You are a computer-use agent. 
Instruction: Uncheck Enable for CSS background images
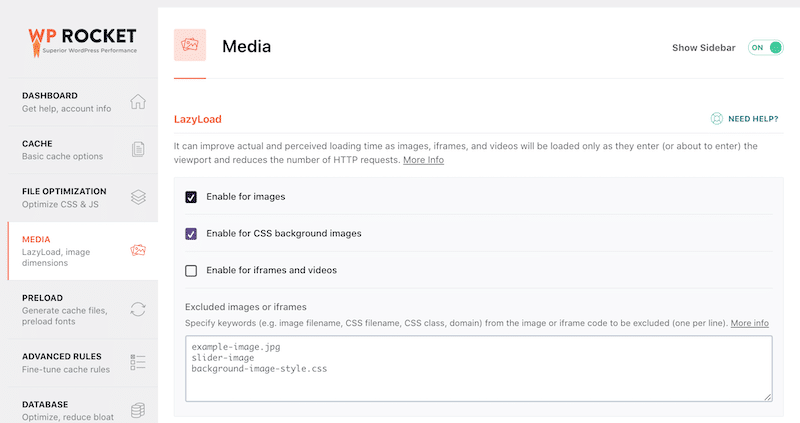pos(191,233)
